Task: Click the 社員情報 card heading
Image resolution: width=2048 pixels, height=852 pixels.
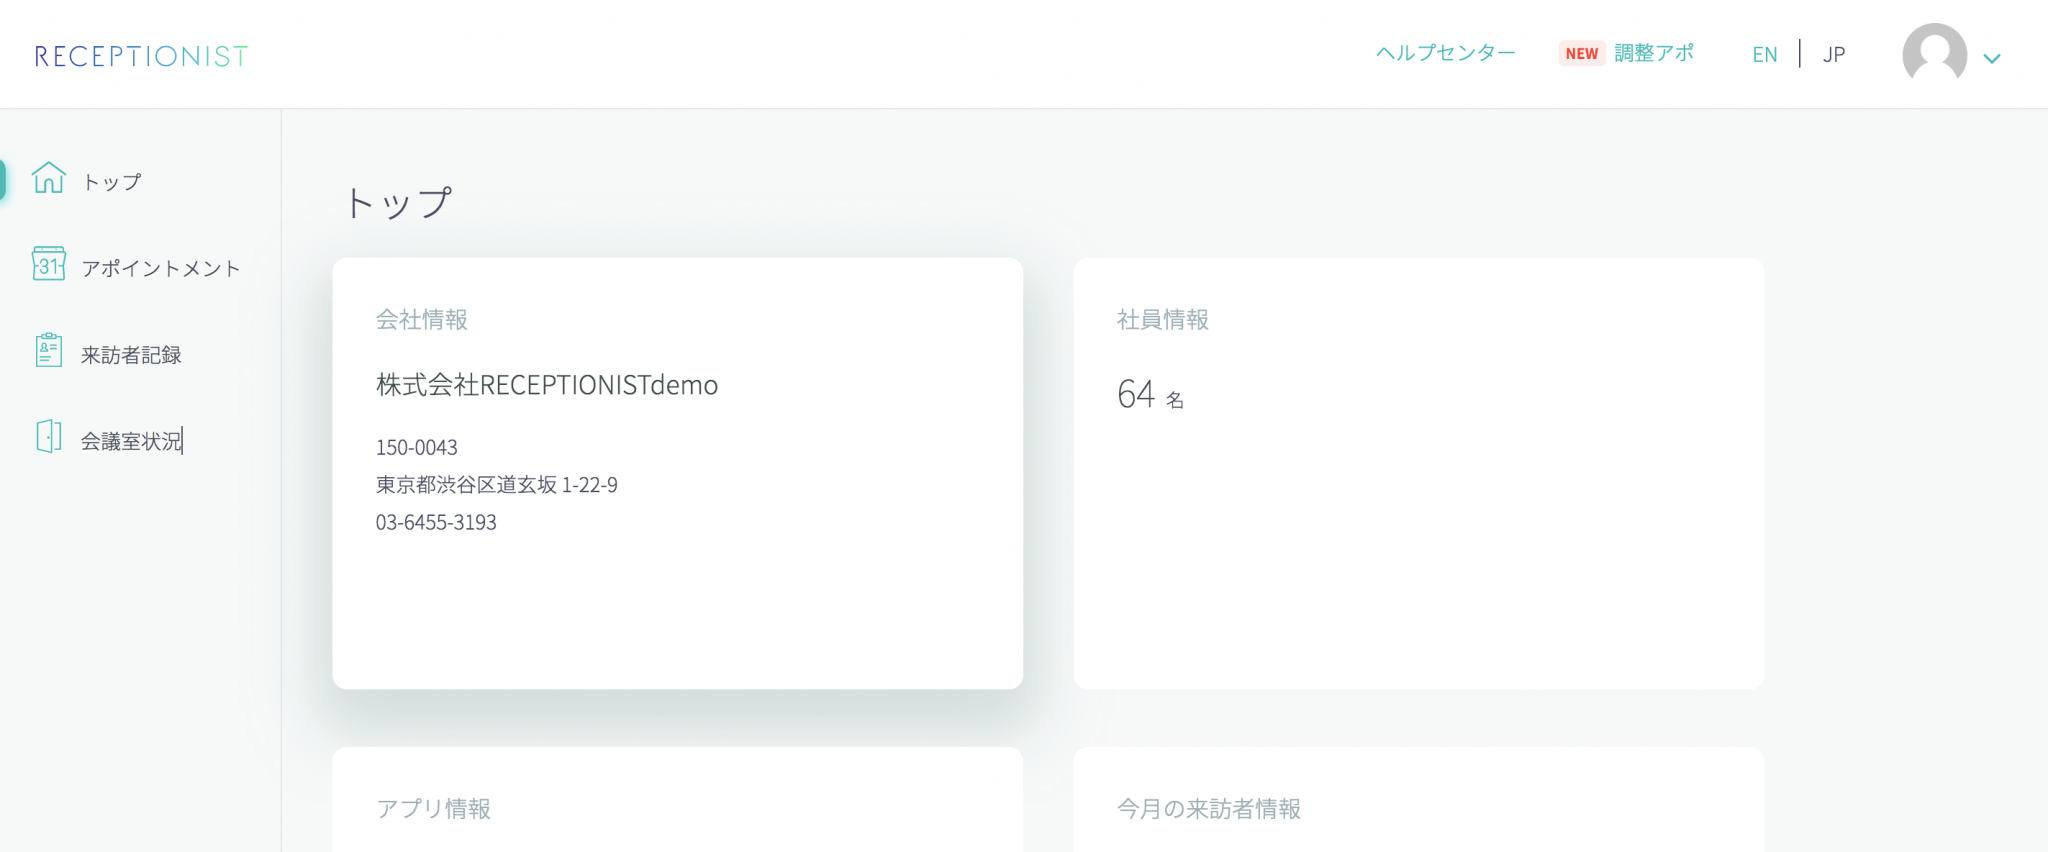Action: [x=1163, y=320]
